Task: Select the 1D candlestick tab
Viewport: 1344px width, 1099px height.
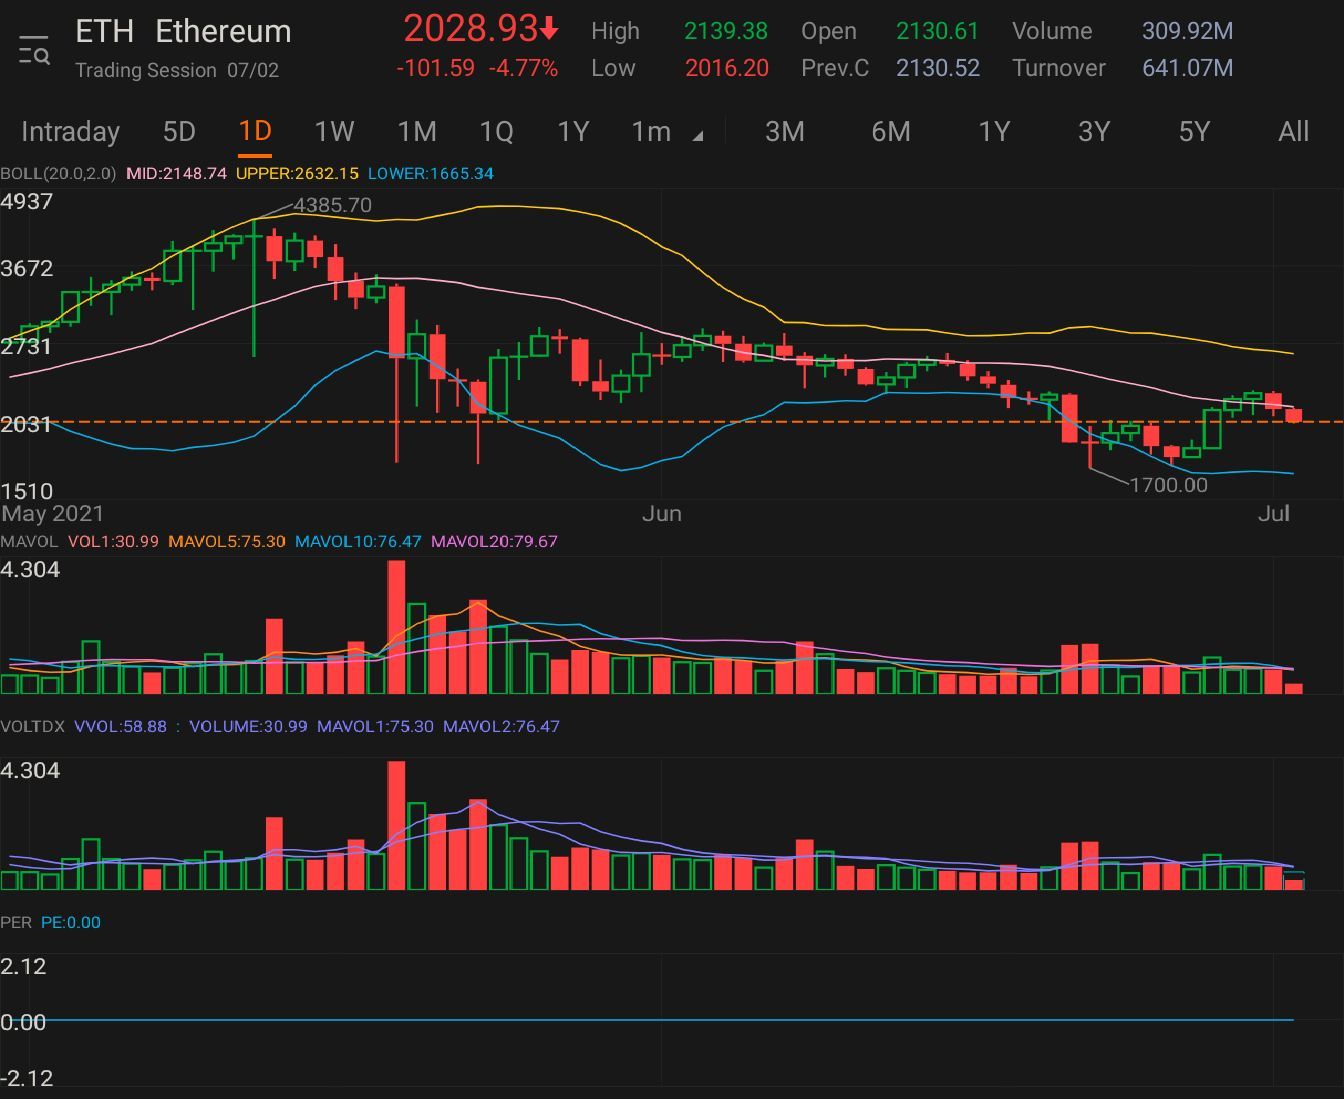Action: point(255,132)
